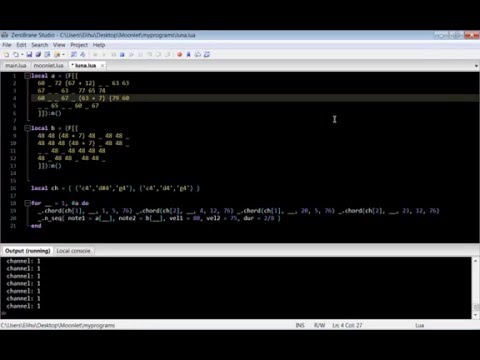Open the Project menu

(x=79, y=45)
